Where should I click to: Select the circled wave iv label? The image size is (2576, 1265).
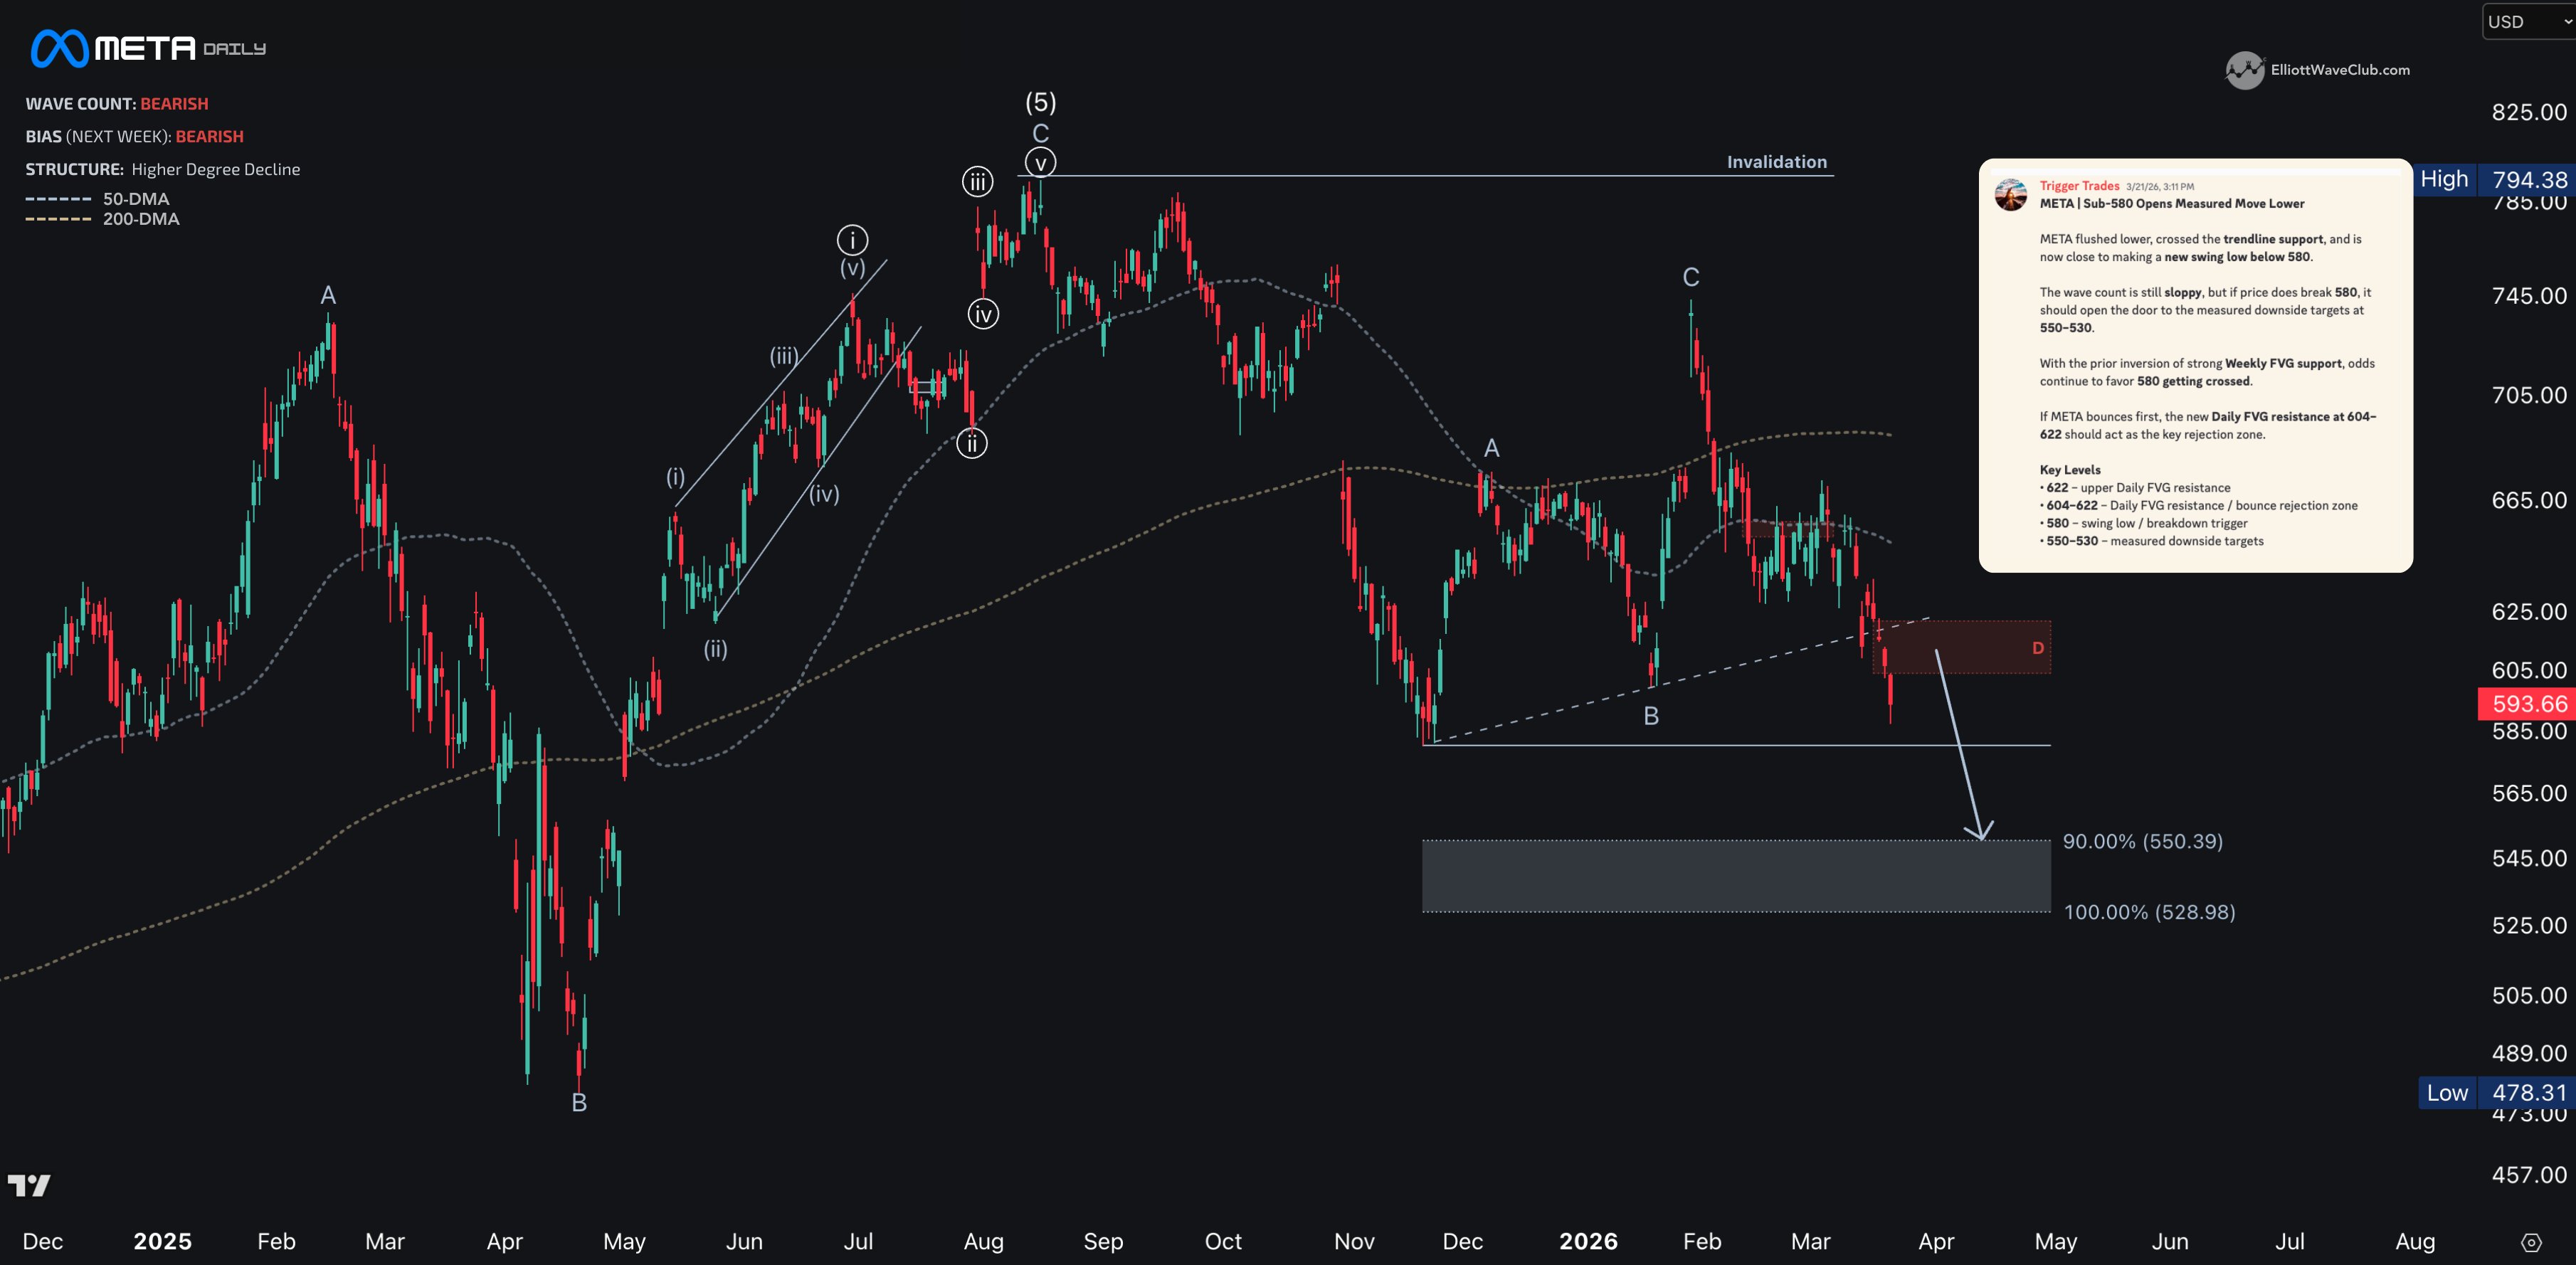pos(983,315)
